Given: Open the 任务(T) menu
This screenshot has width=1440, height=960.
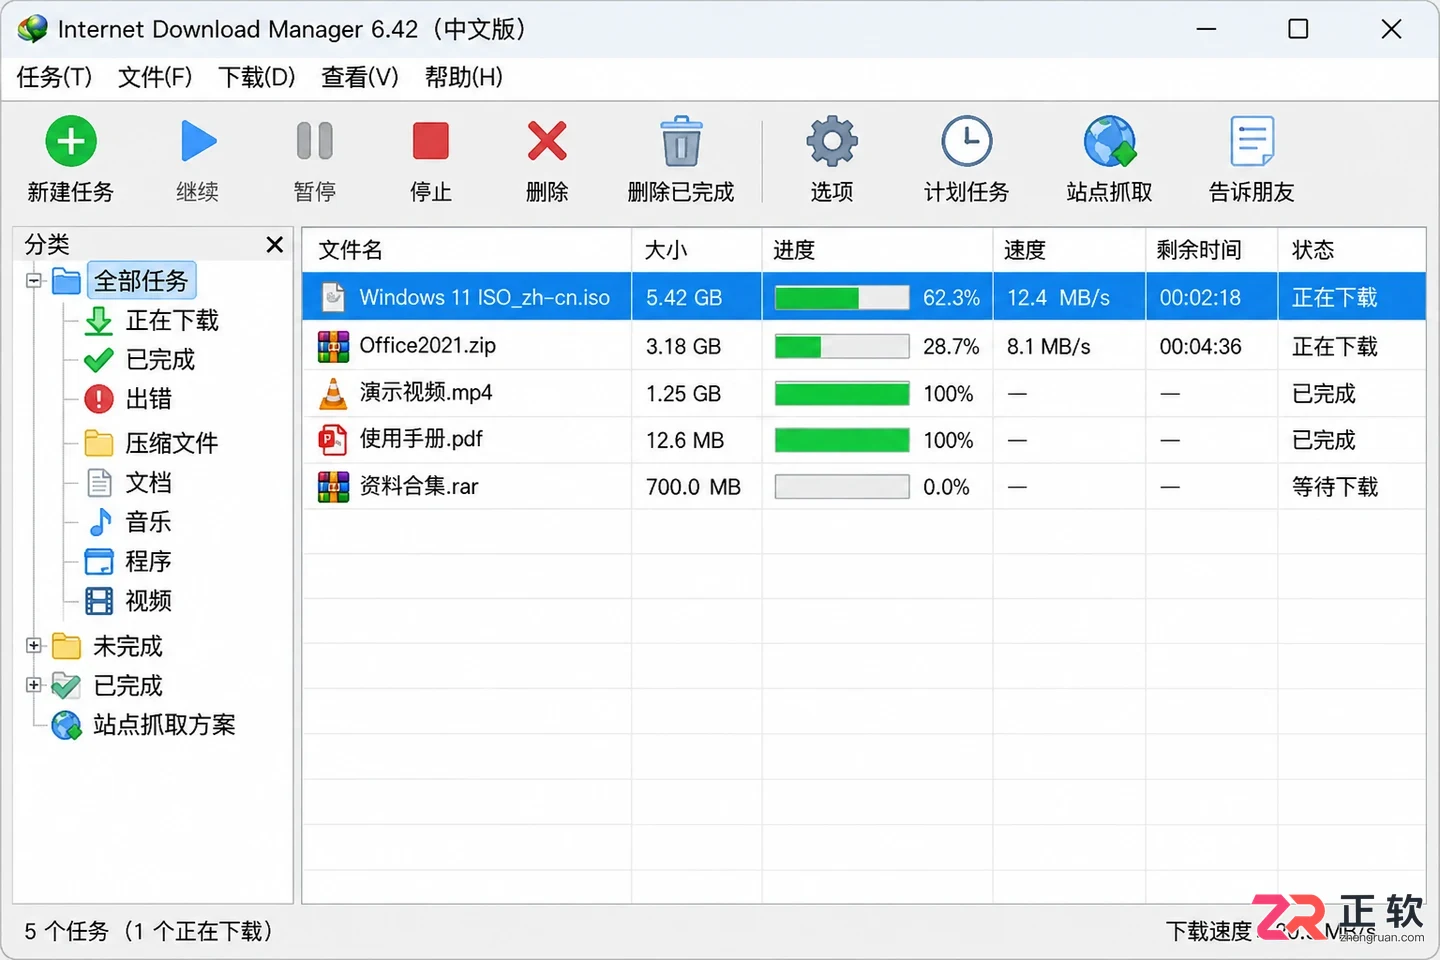Looking at the screenshot, I should [55, 77].
